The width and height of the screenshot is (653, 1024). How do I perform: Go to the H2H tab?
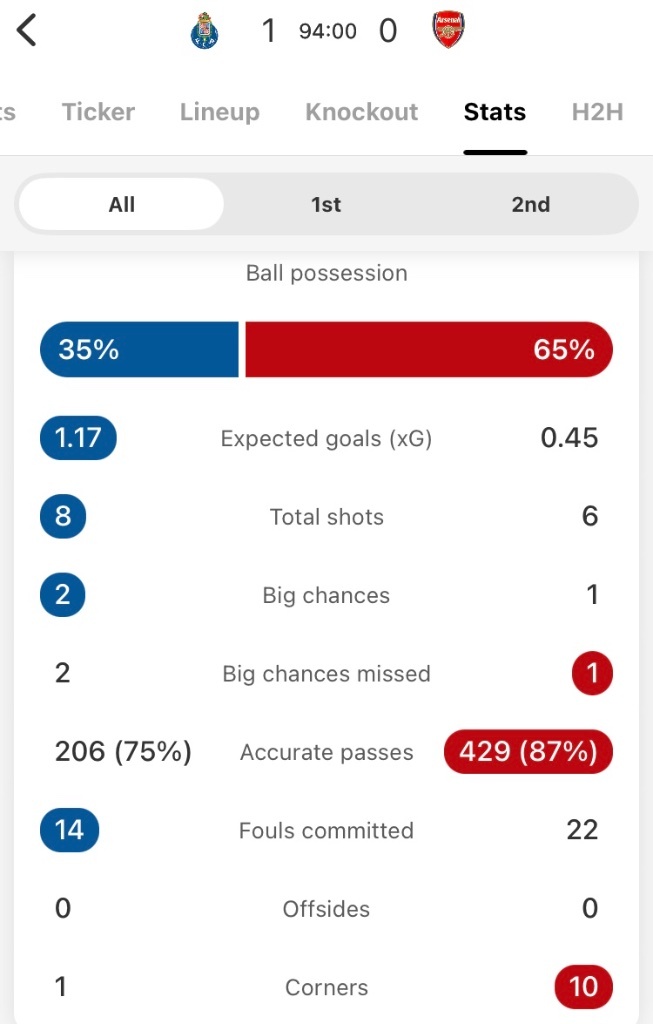tap(597, 112)
